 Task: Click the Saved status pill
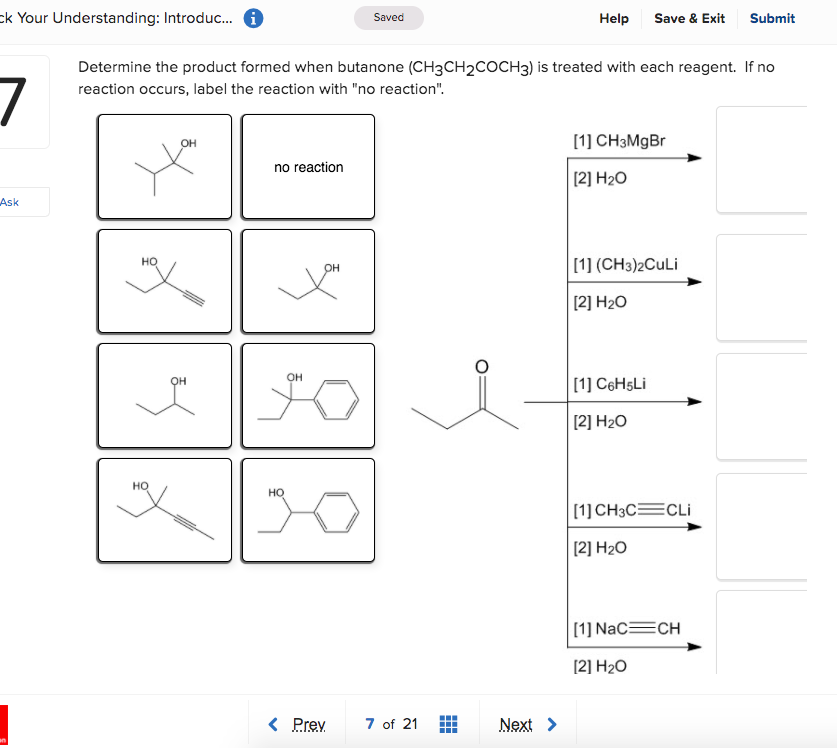[x=388, y=17]
